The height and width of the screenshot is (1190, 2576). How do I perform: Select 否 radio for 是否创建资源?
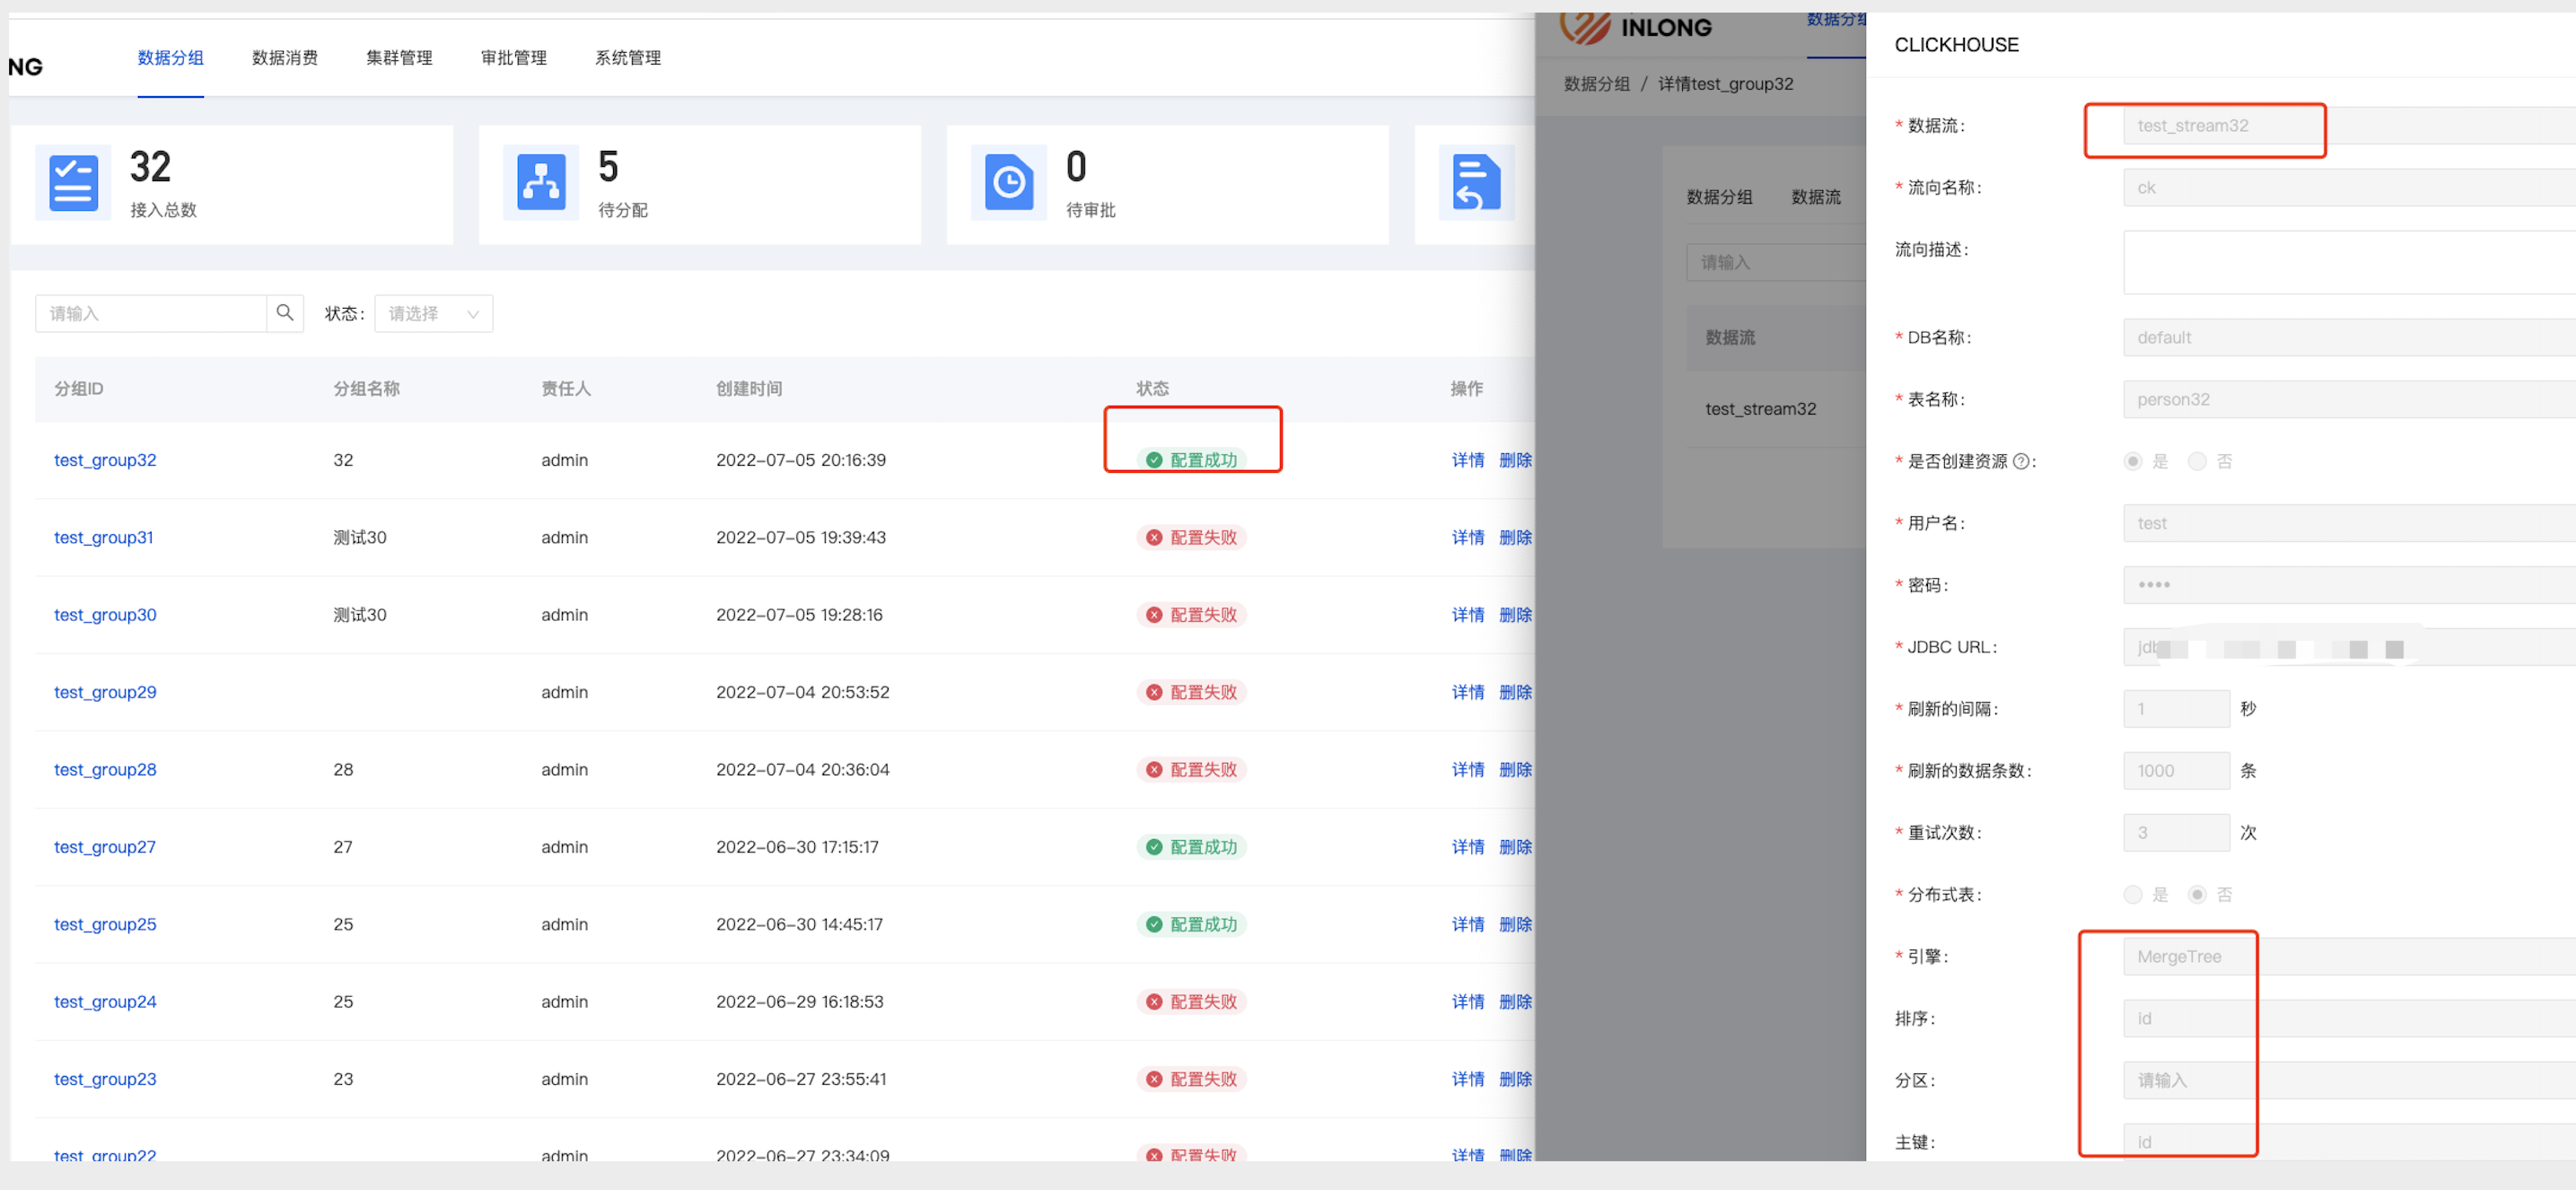click(x=2197, y=461)
